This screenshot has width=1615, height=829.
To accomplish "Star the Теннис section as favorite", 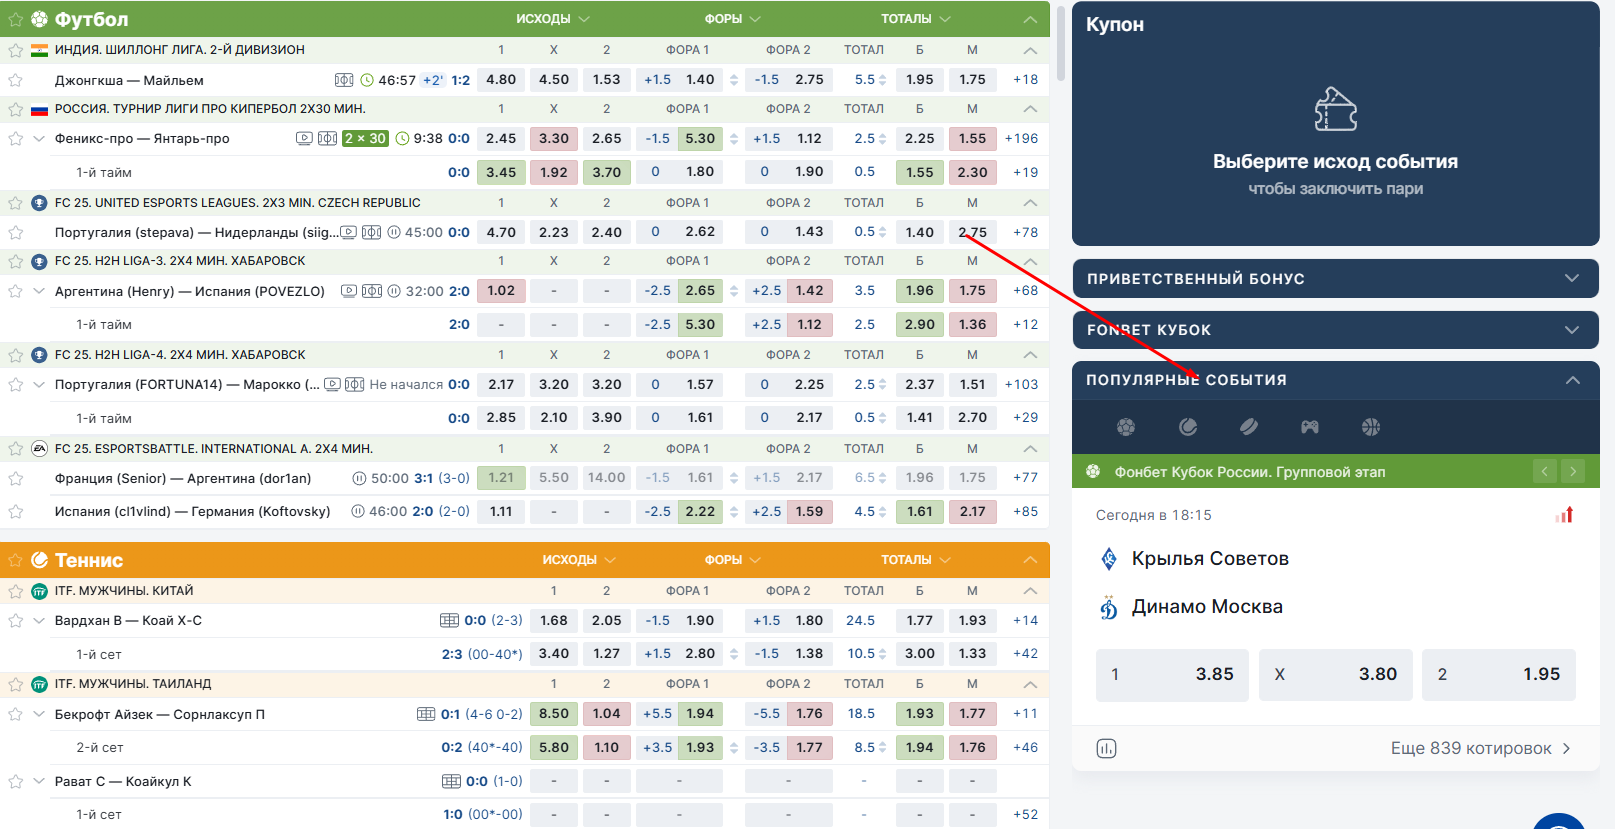I will point(15,560).
